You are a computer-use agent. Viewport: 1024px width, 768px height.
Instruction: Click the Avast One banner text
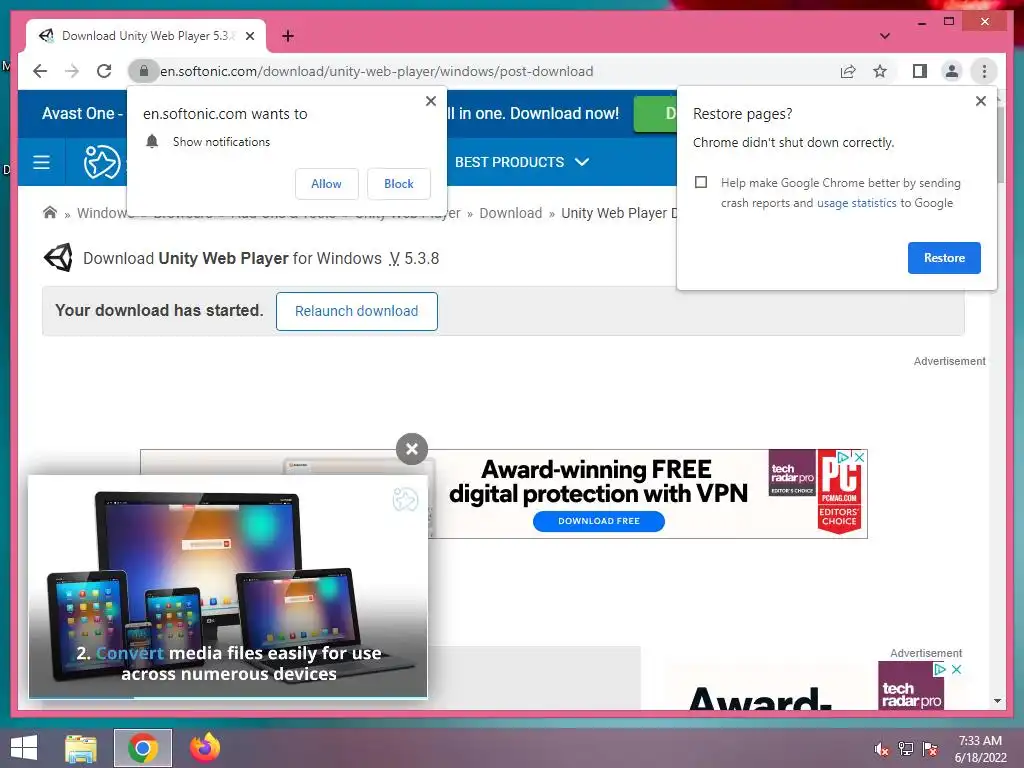(82, 114)
